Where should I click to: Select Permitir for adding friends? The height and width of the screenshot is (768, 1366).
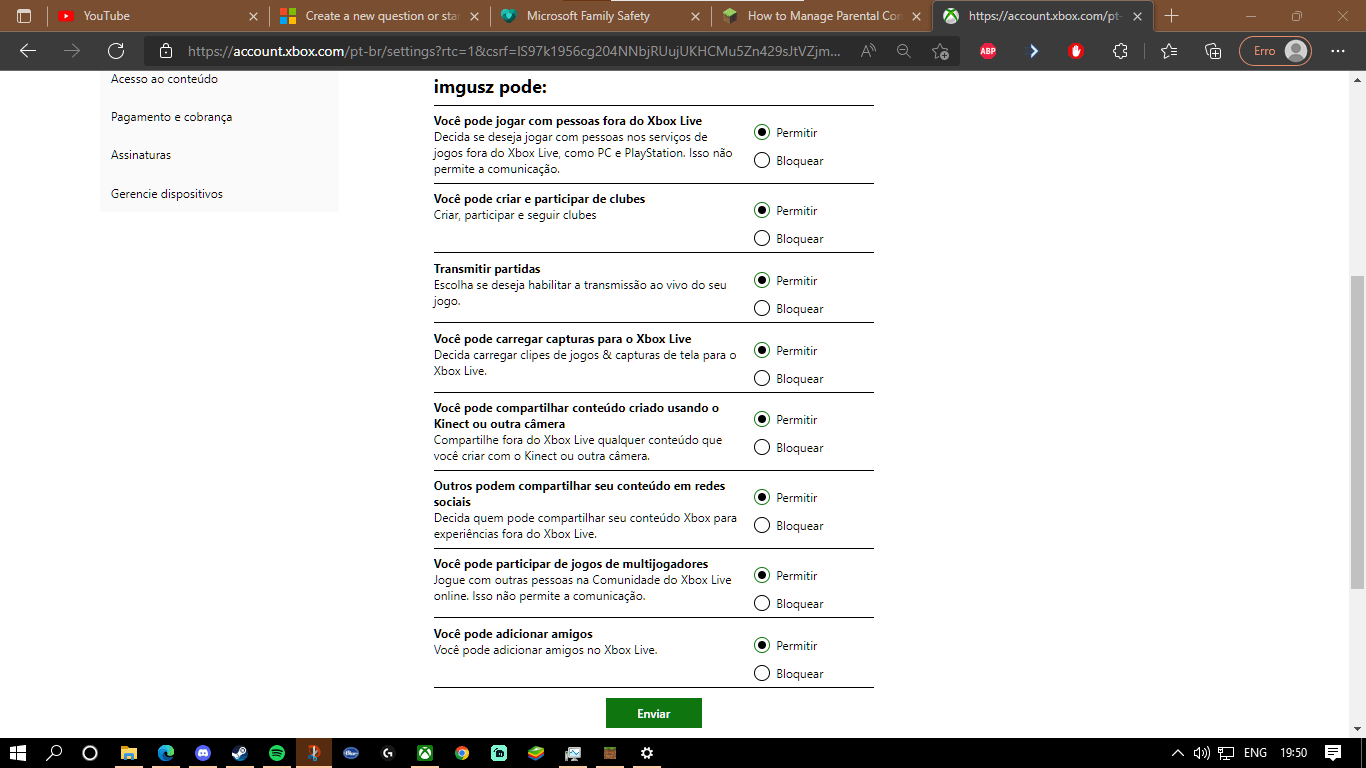click(762, 645)
